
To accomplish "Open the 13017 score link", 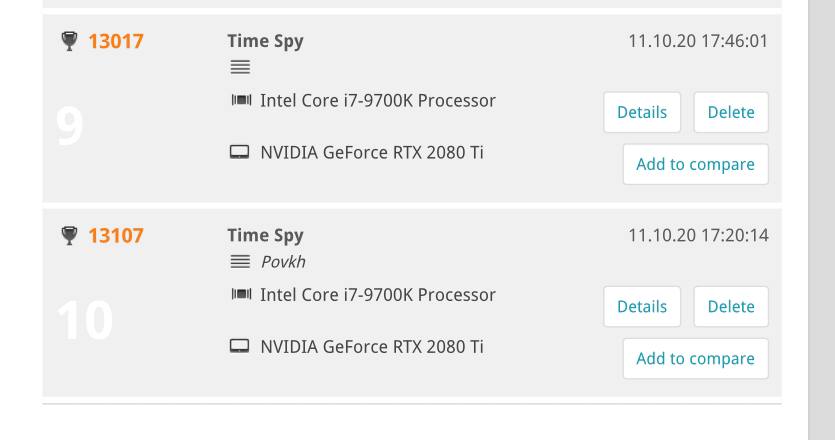I will pos(116,42).
